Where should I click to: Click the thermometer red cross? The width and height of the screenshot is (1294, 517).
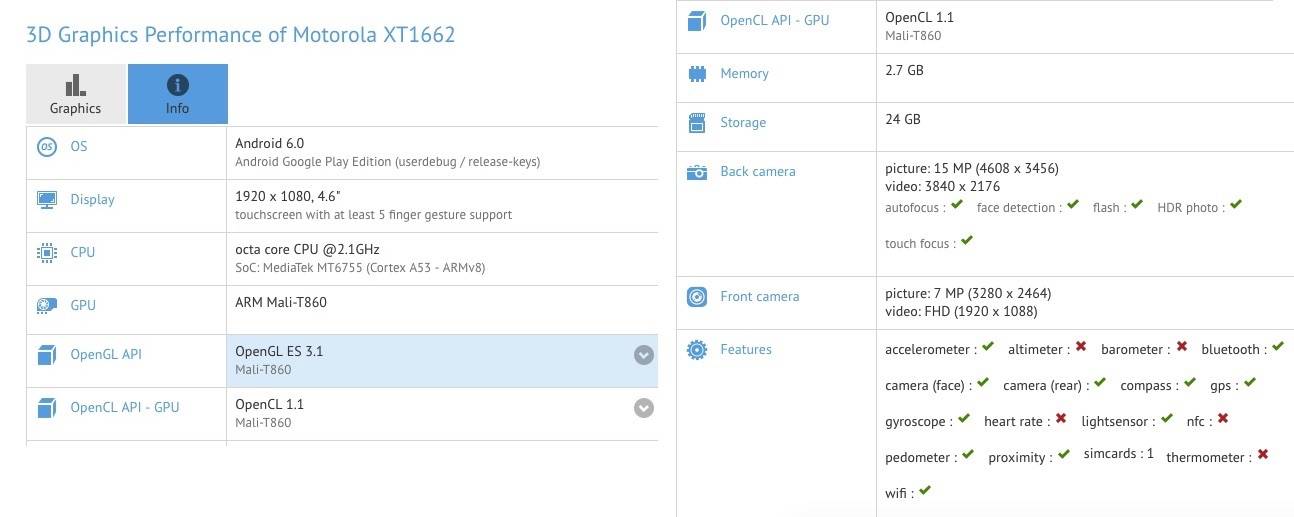(1263, 455)
